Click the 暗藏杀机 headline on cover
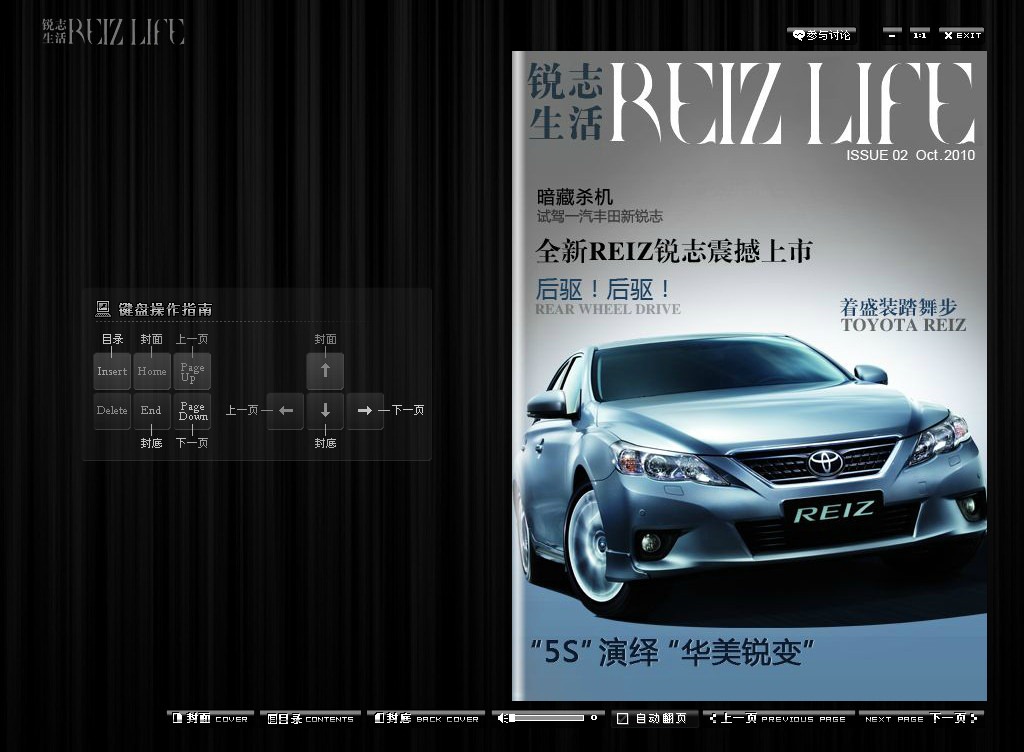 coord(575,196)
